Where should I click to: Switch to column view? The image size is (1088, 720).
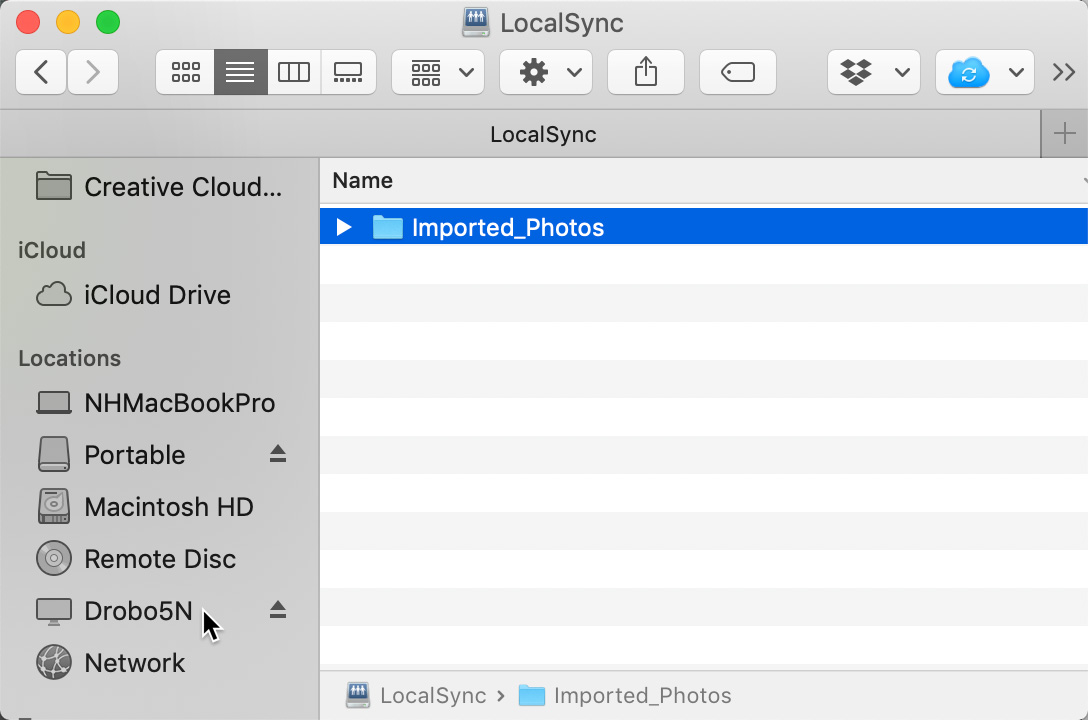294,72
